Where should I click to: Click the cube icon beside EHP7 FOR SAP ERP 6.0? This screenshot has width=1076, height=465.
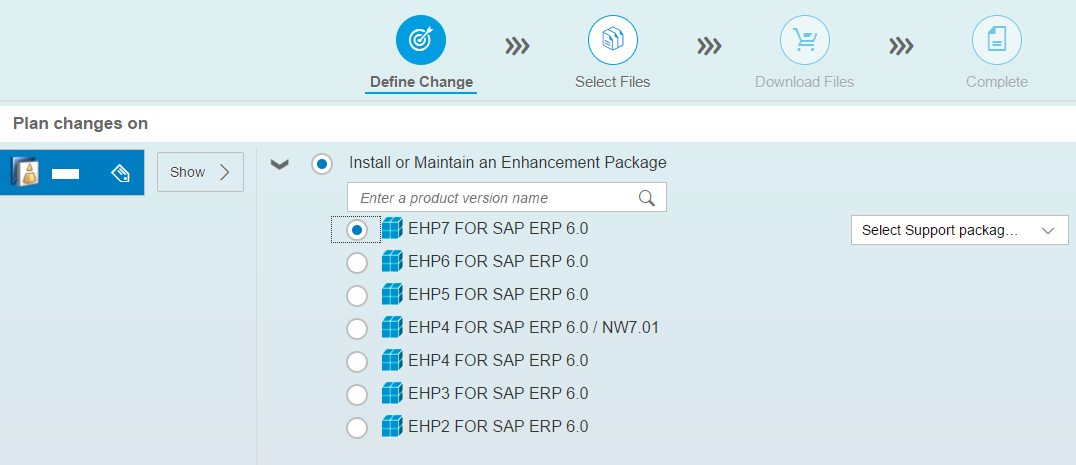tap(392, 228)
